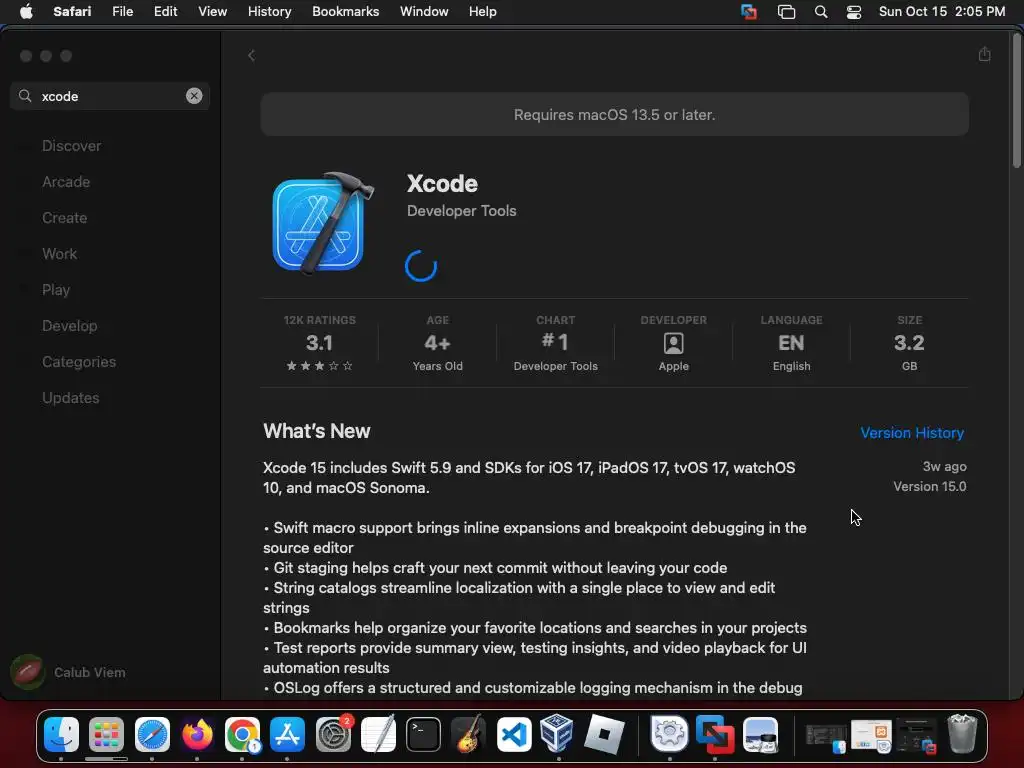Image resolution: width=1024 pixels, height=768 pixels.
Task: Open the Calub Viem account
Action: click(x=68, y=672)
